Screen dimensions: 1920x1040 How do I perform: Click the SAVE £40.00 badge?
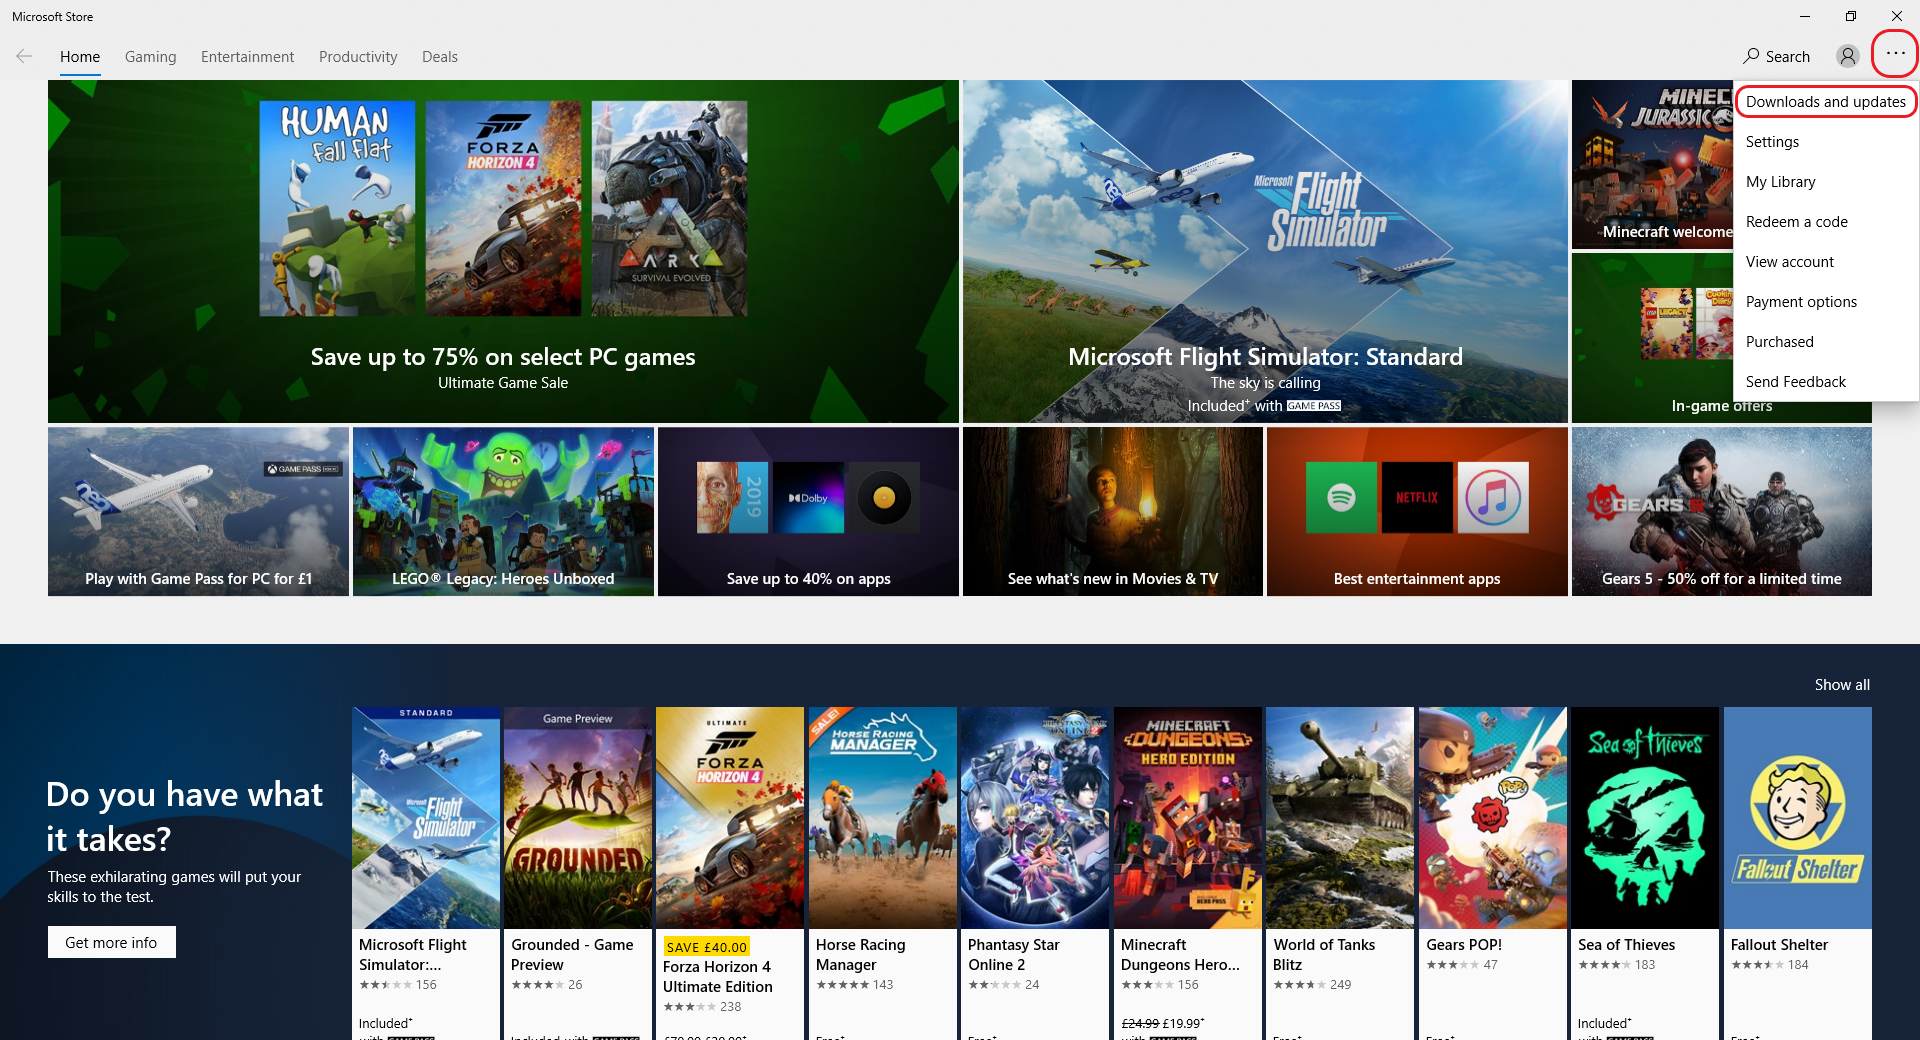(x=706, y=947)
